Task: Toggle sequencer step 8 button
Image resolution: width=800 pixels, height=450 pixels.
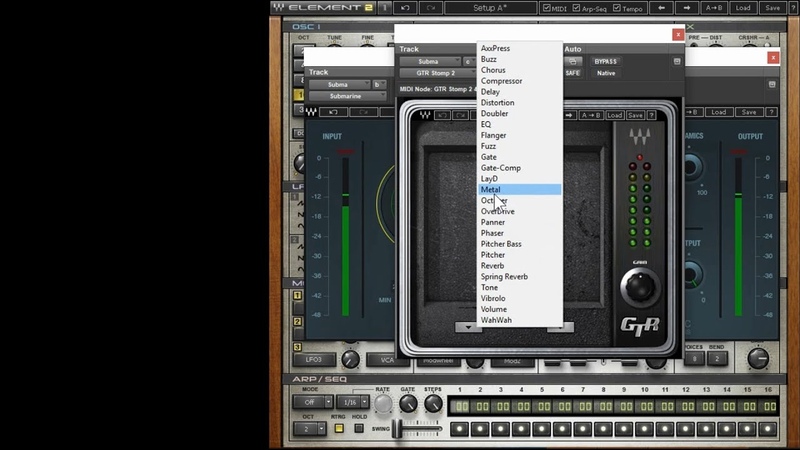Action: 603,429
